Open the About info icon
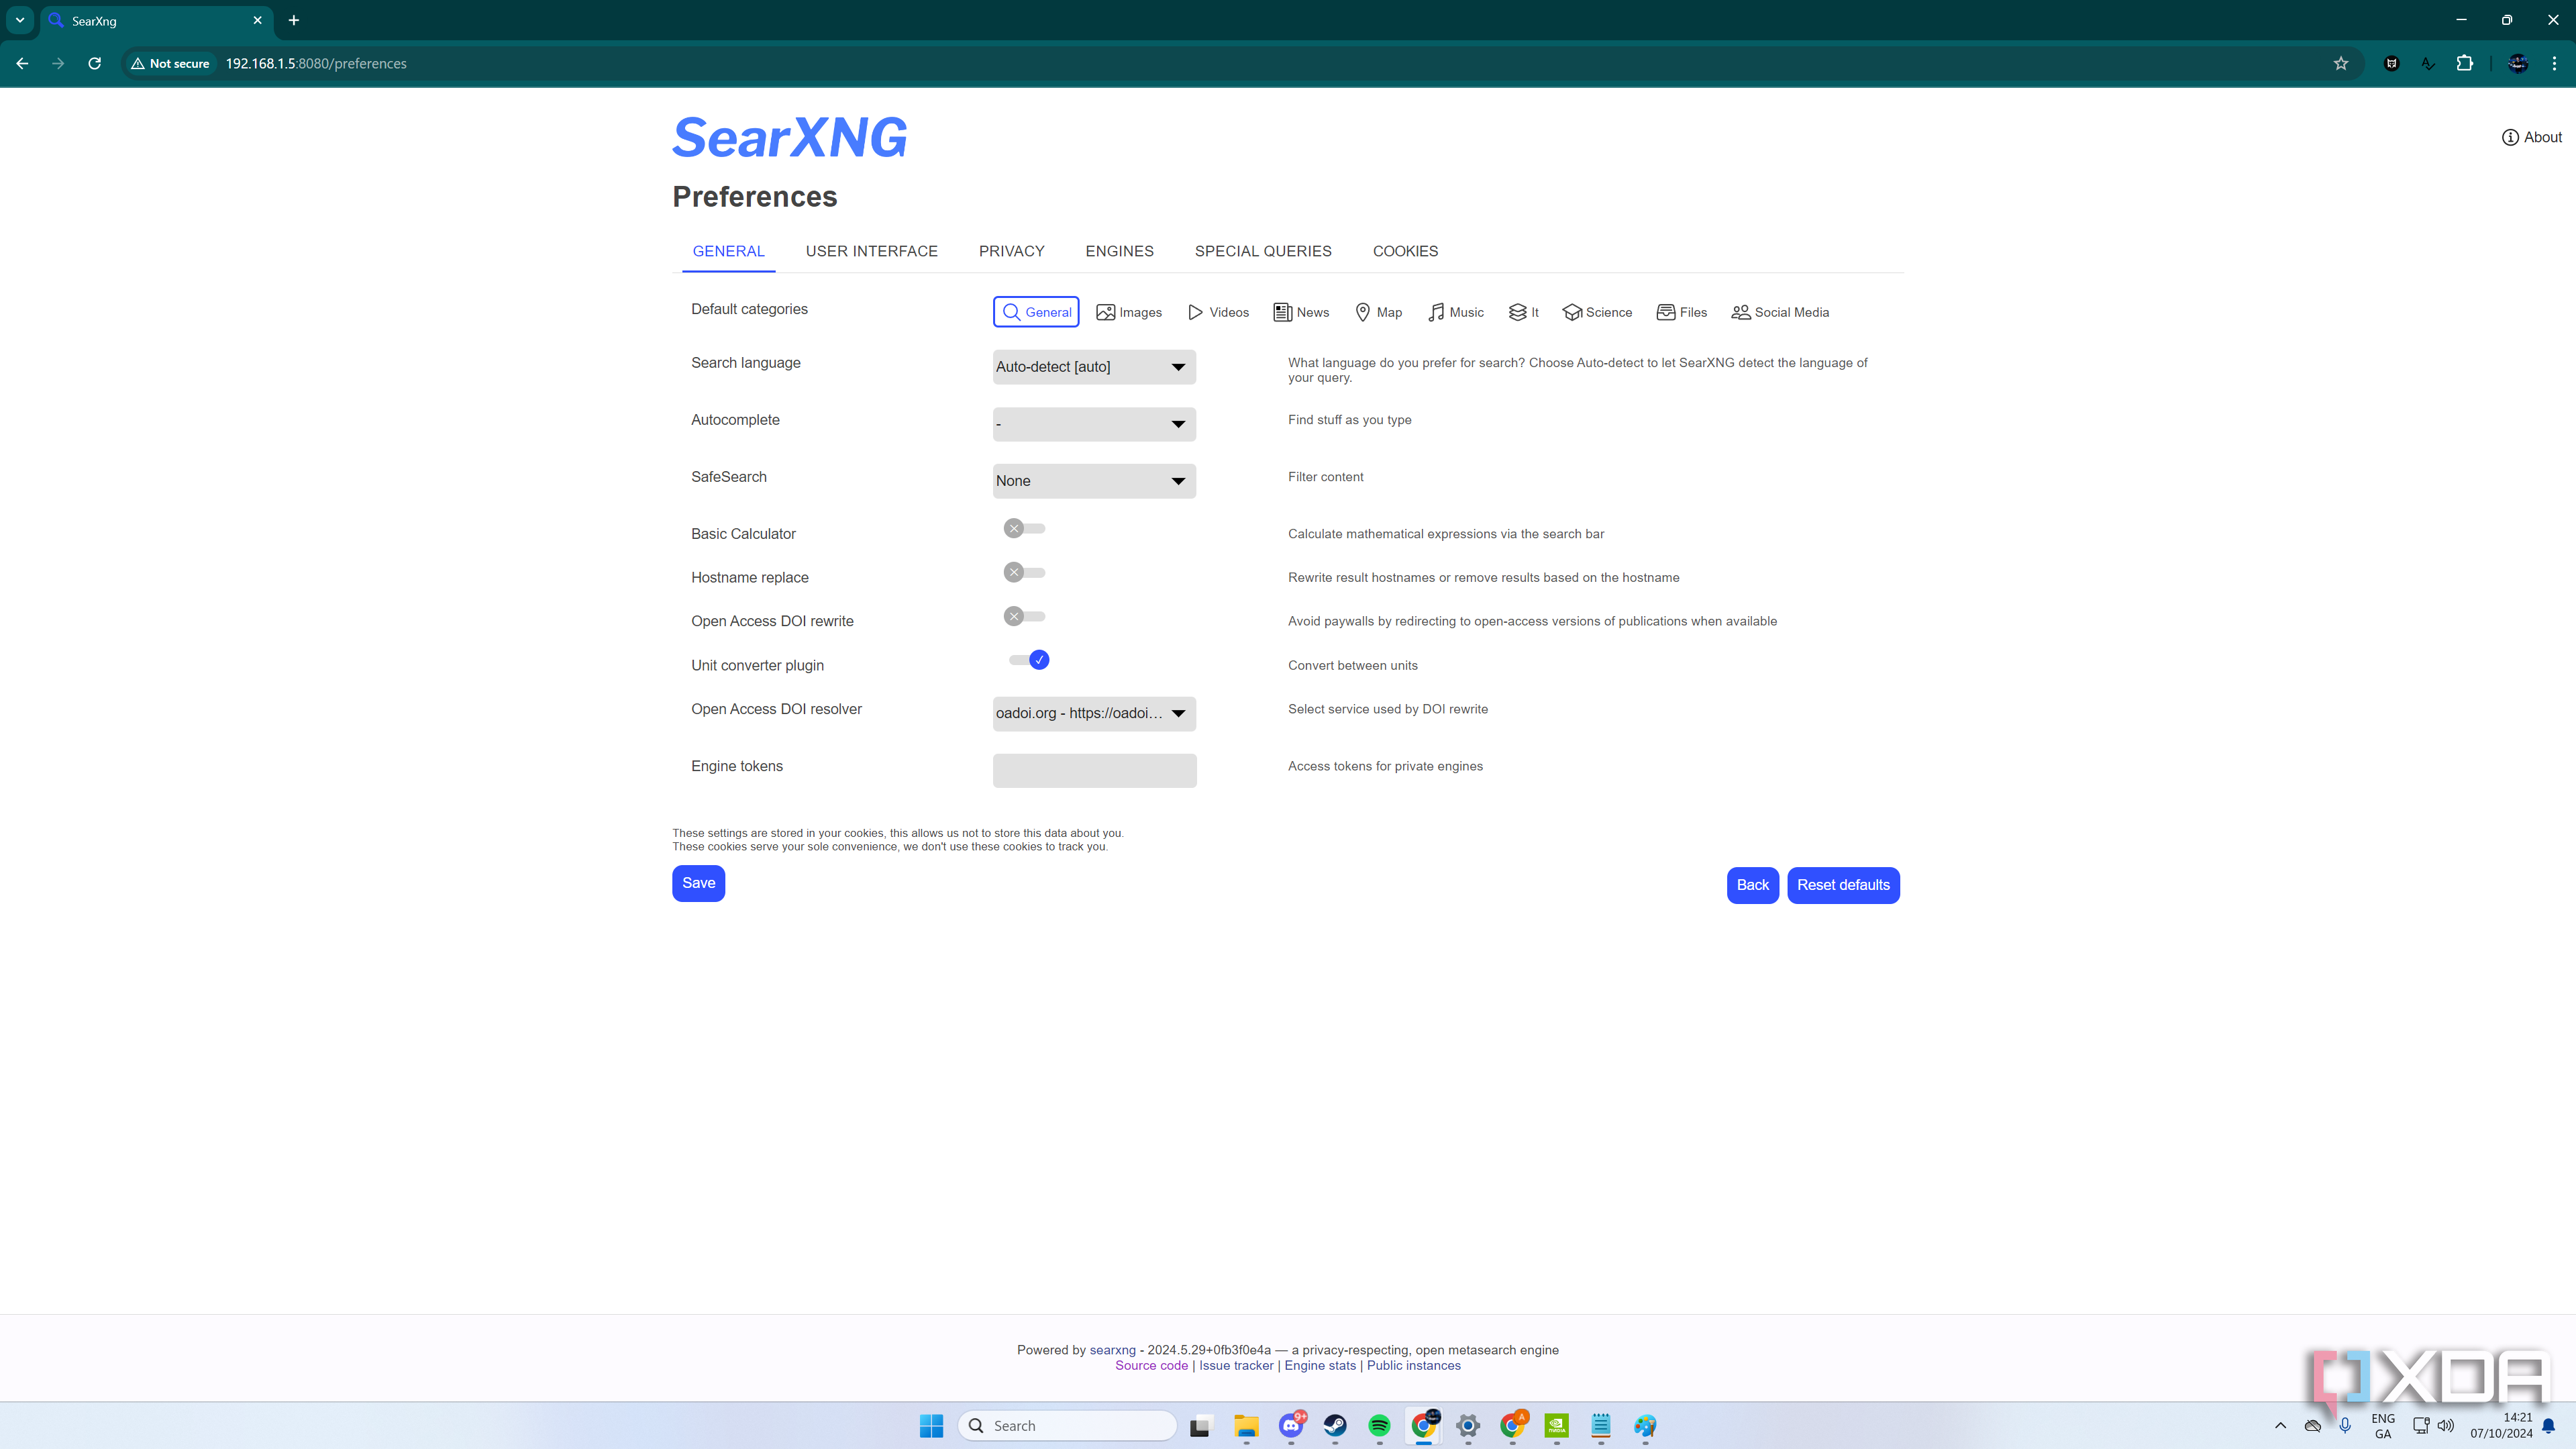The height and width of the screenshot is (1449, 2576). point(2510,137)
